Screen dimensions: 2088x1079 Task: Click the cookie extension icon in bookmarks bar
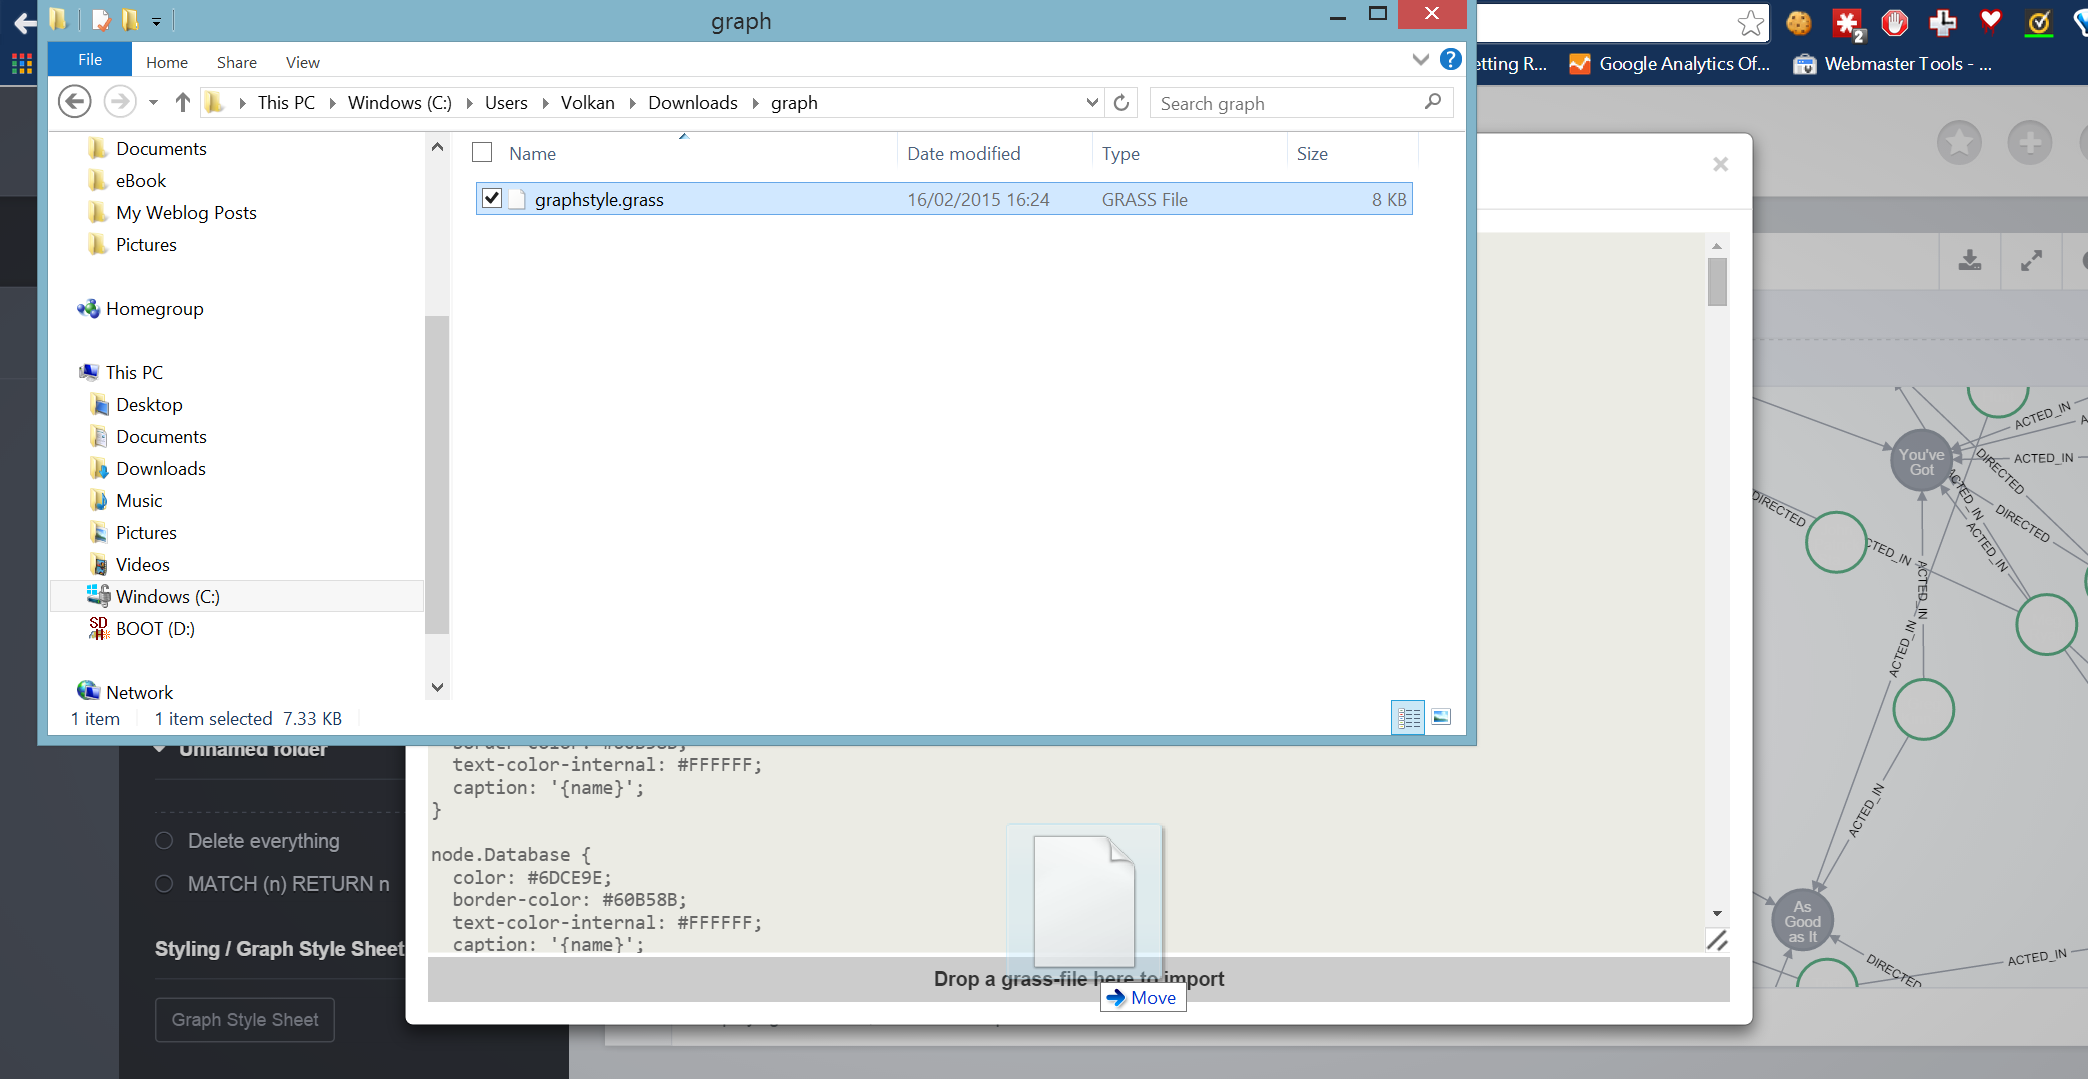click(1799, 23)
